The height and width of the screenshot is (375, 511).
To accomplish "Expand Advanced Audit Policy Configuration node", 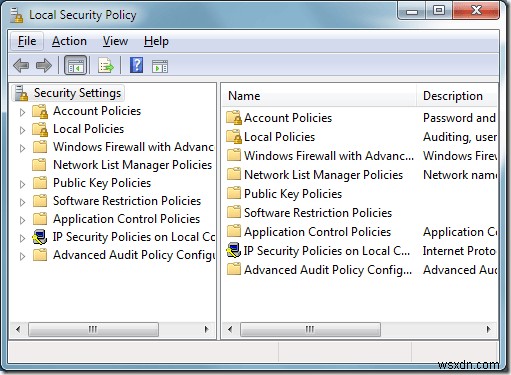I will tap(22, 256).
